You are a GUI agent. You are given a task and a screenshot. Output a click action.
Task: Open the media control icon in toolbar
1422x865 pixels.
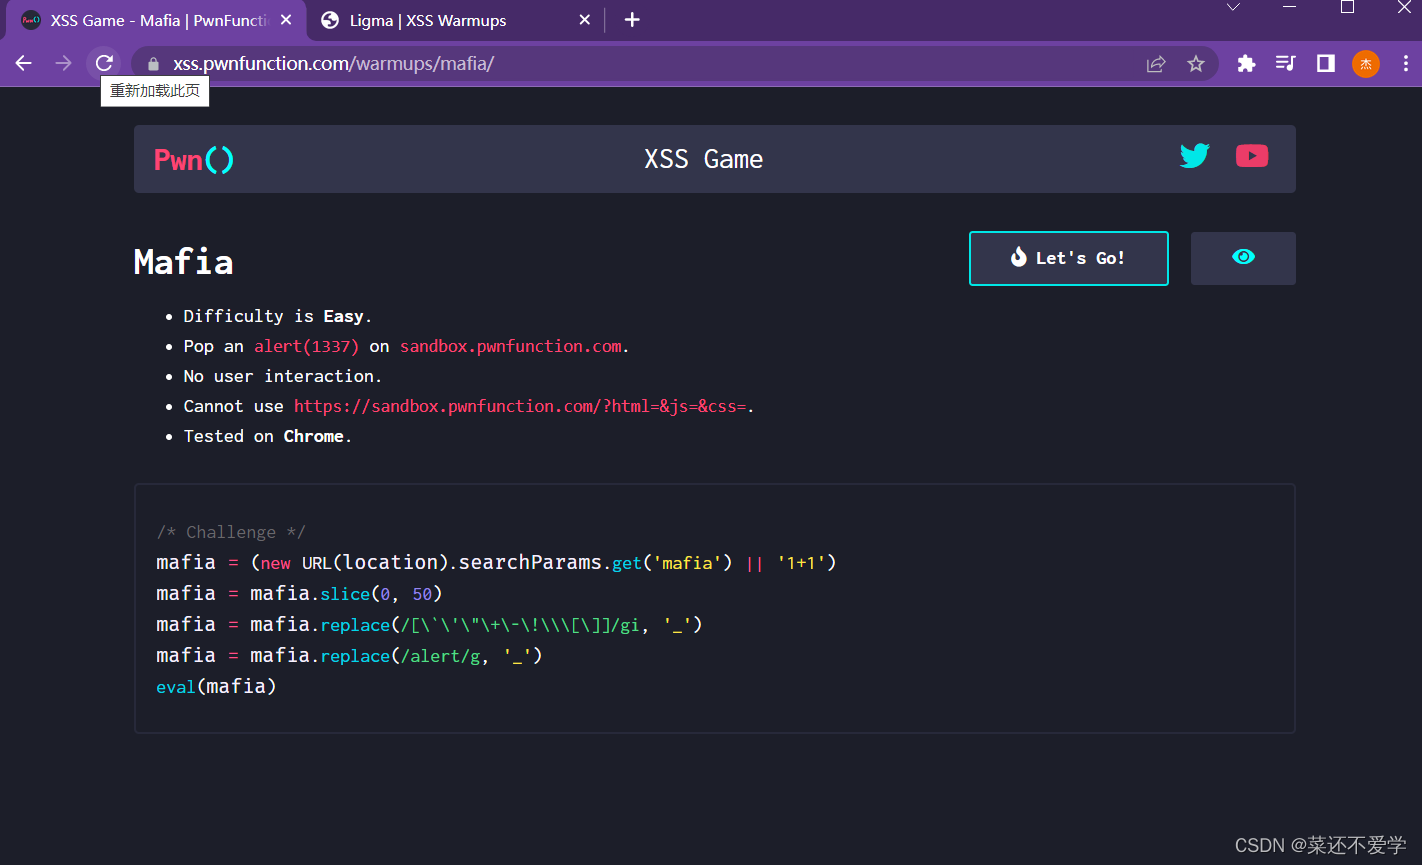(x=1286, y=64)
